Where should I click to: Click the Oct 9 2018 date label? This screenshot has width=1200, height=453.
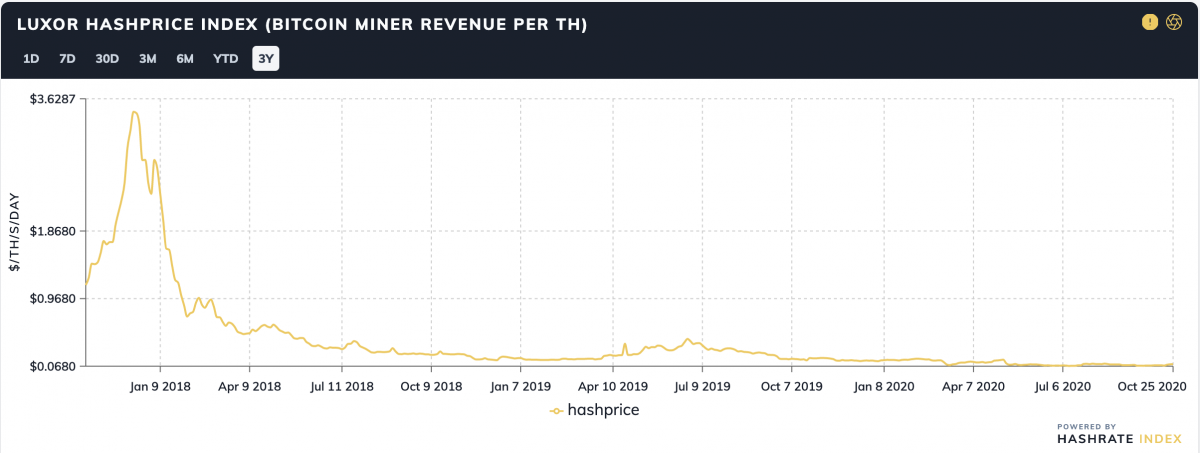point(432,384)
